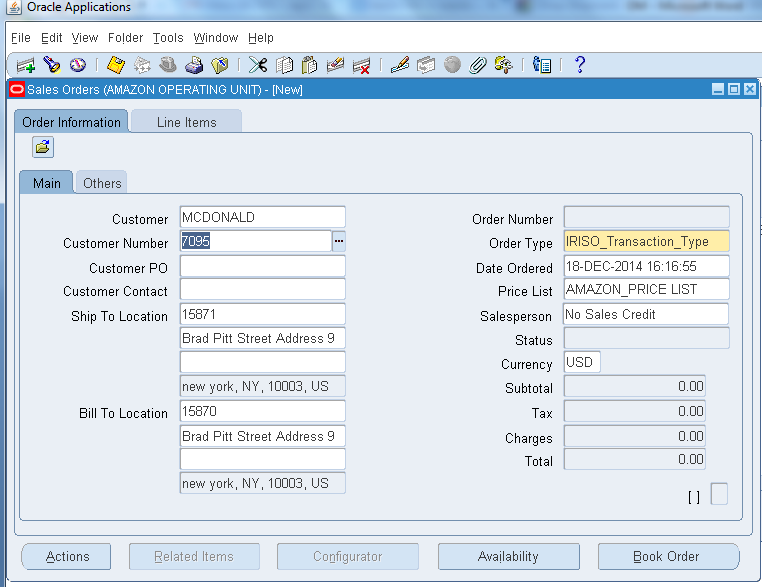Open the Edit menu
The image size is (762, 587).
tap(52, 38)
